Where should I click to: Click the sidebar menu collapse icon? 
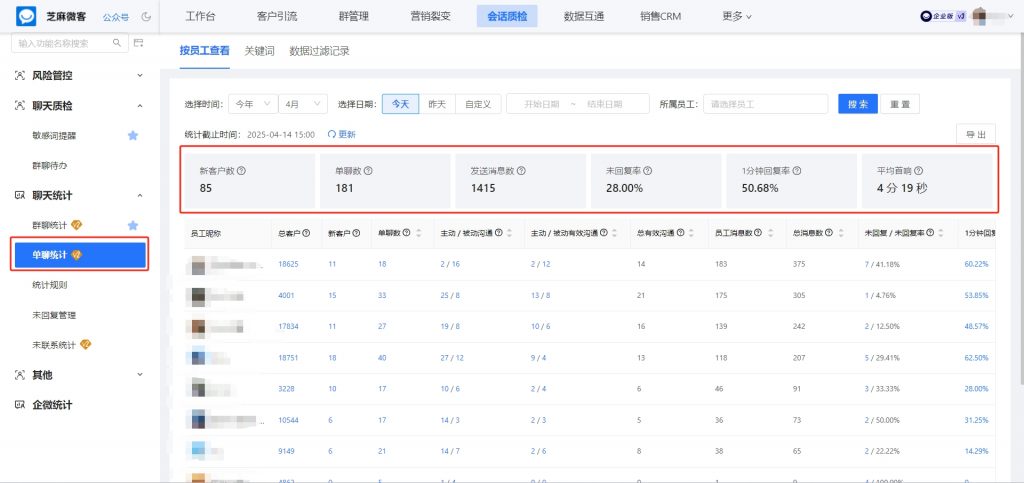(138, 43)
